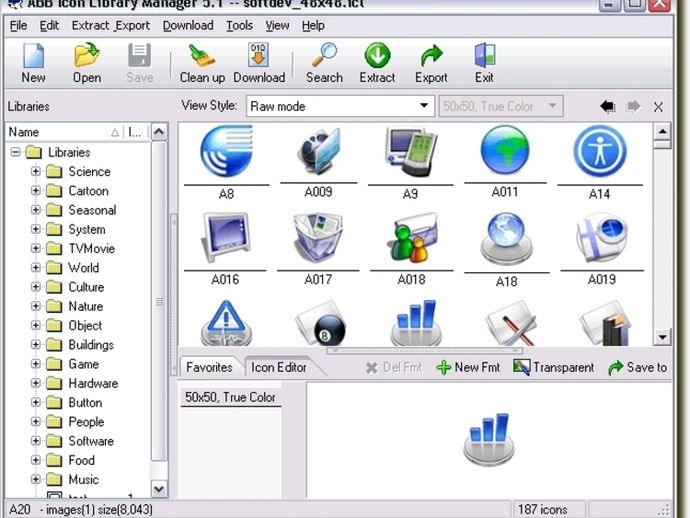Select the A009 icon thumbnail
The width and height of the screenshot is (690, 518).
click(x=319, y=151)
